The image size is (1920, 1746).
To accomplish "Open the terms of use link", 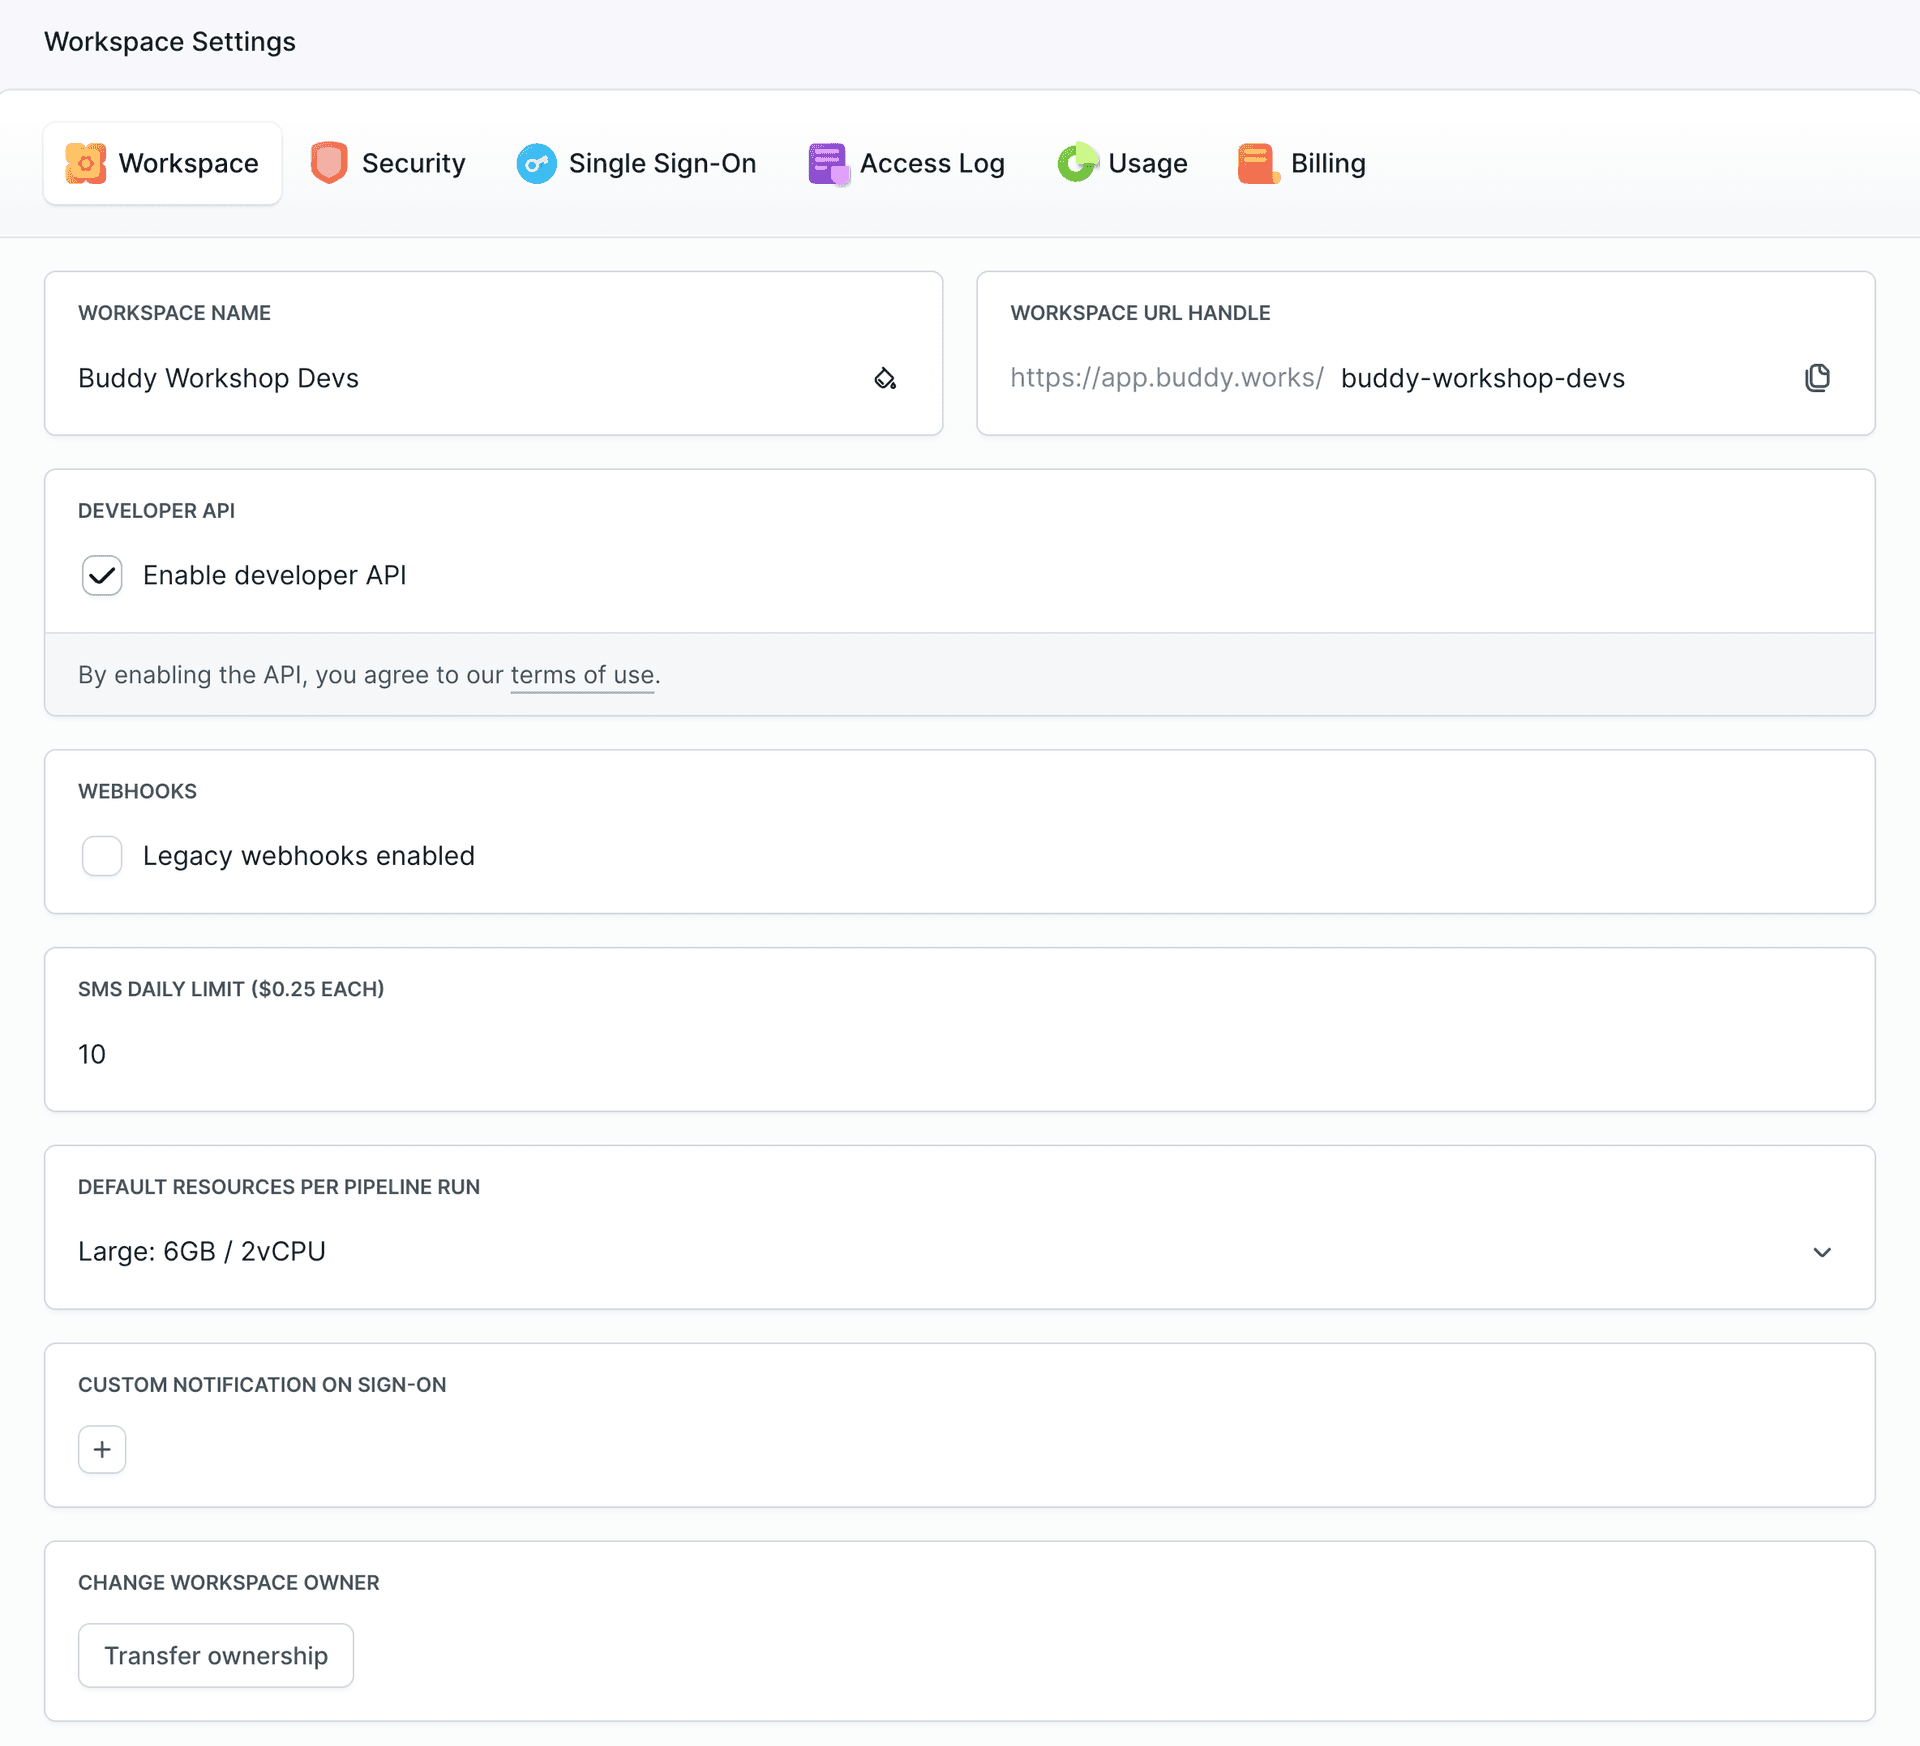I will 582,675.
